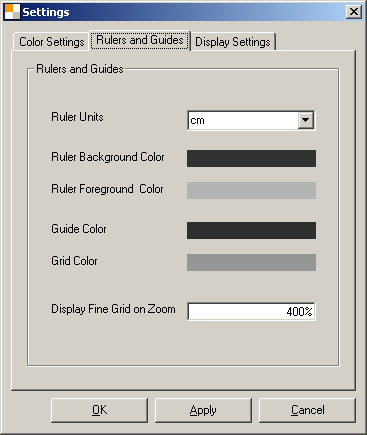Viewport: 367px width, 435px height.
Task: Click the Settings title bar text
Action: pyautogui.click(x=46, y=12)
